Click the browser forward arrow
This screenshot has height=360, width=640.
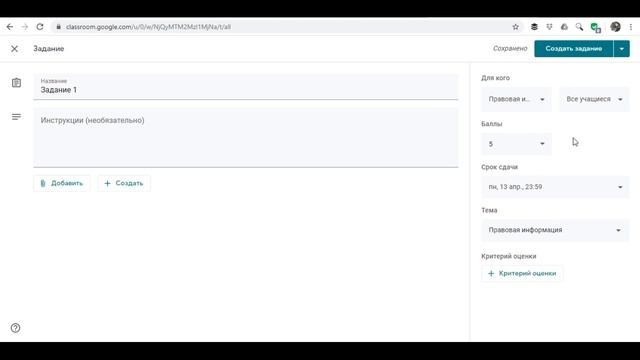pyautogui.click(x=24, y=27)
